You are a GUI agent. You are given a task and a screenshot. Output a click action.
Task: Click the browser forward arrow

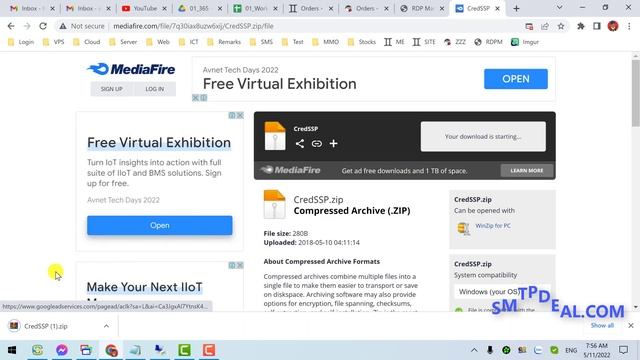point(27,26)
